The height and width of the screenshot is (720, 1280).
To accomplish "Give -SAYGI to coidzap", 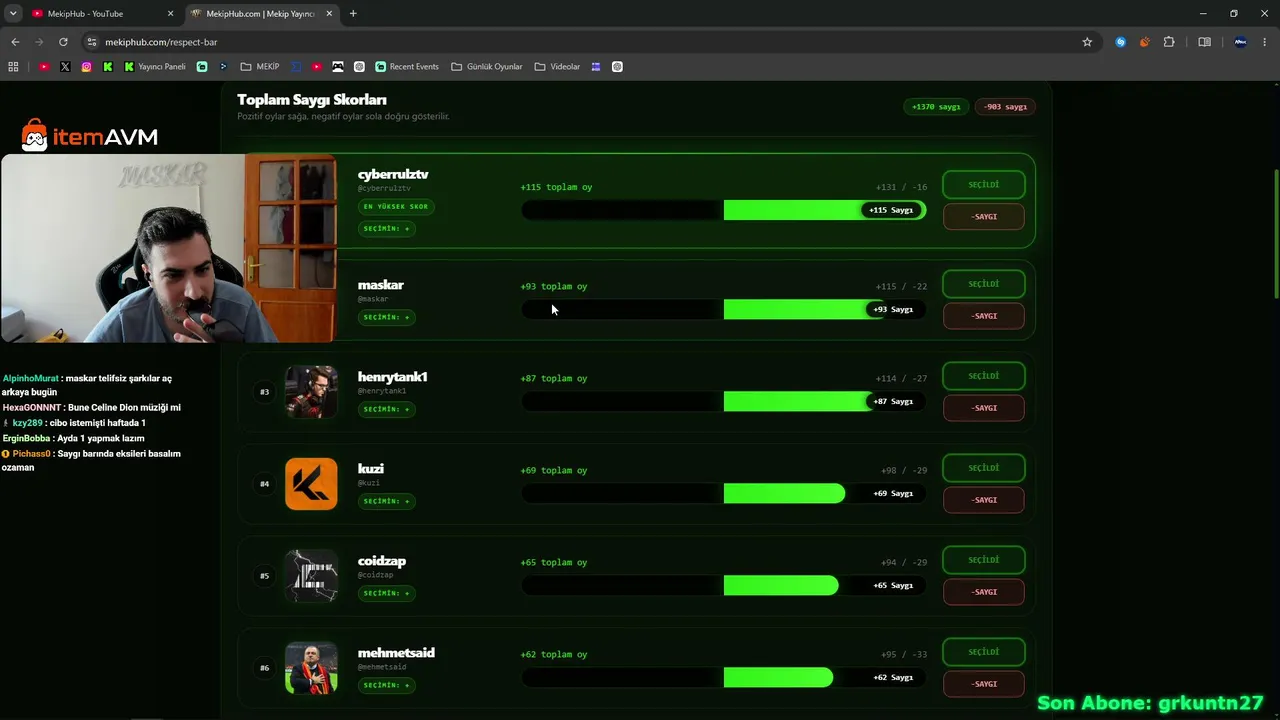I will (x=984, y=592).
